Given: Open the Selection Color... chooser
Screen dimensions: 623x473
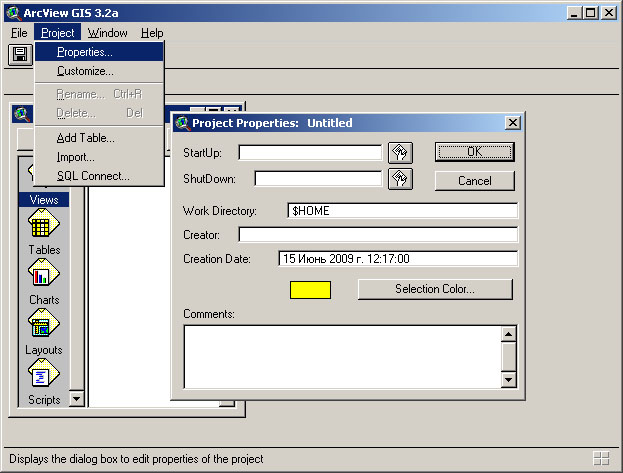Looking at the screenshot, I should 435,289.
